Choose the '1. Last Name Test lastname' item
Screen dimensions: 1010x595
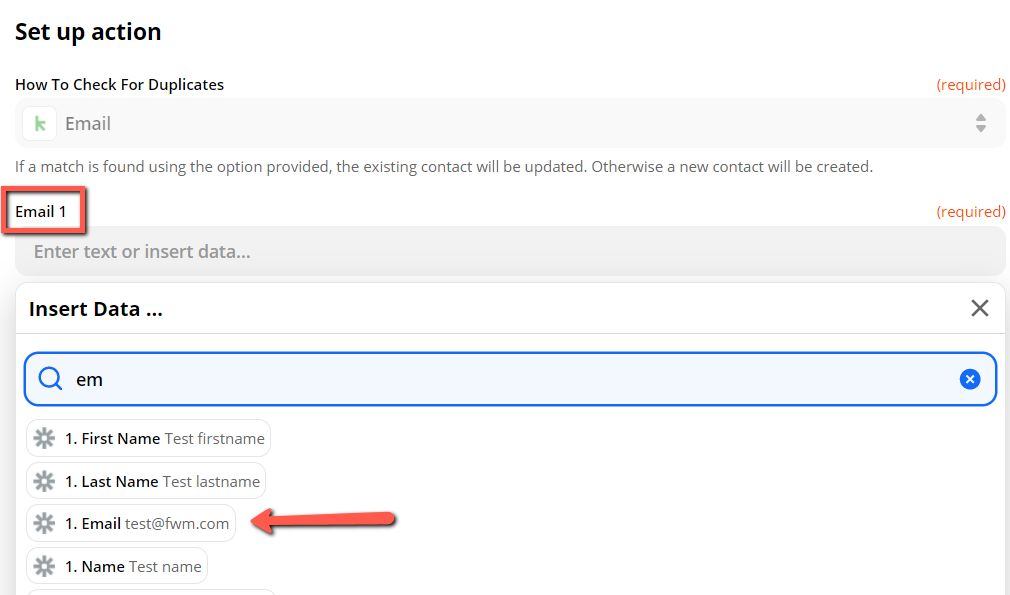(x=162, y=481)
